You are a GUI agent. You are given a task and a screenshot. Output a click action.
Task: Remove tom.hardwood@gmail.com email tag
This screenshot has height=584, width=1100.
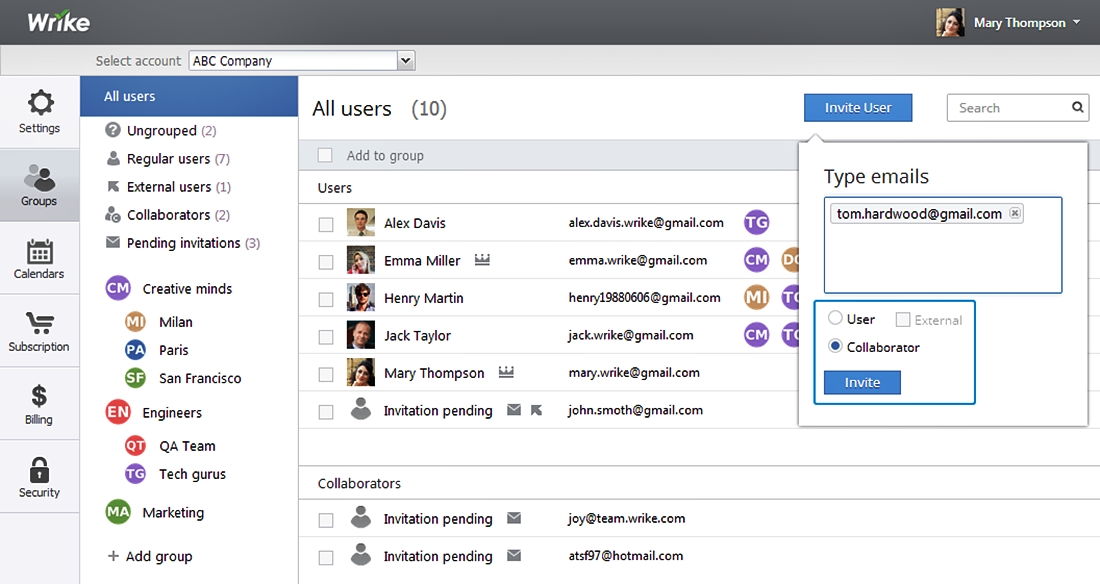pyautogui.click(x=1015, y=214)
